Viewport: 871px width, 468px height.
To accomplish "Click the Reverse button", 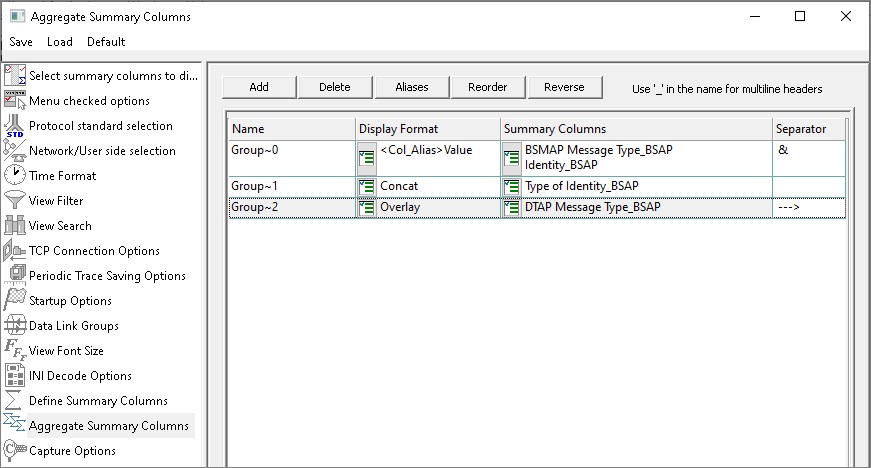I will (564, 87).
